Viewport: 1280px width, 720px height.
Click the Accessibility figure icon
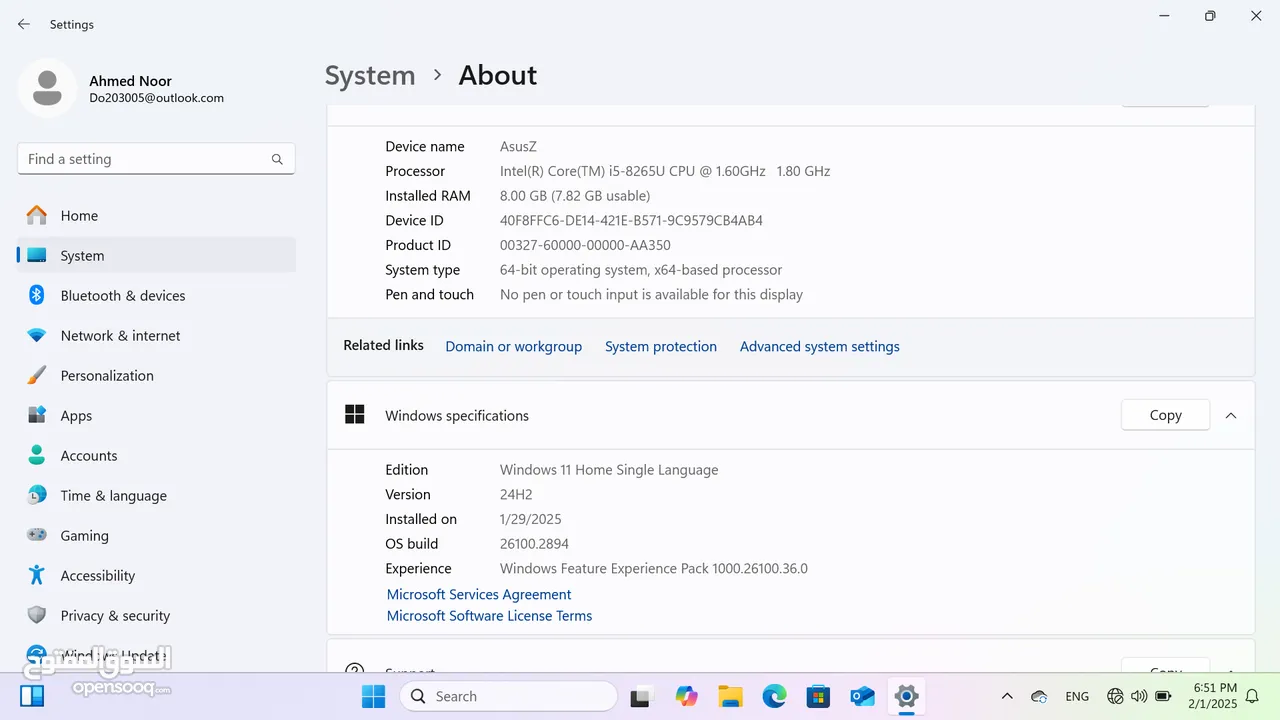point(37,575)
